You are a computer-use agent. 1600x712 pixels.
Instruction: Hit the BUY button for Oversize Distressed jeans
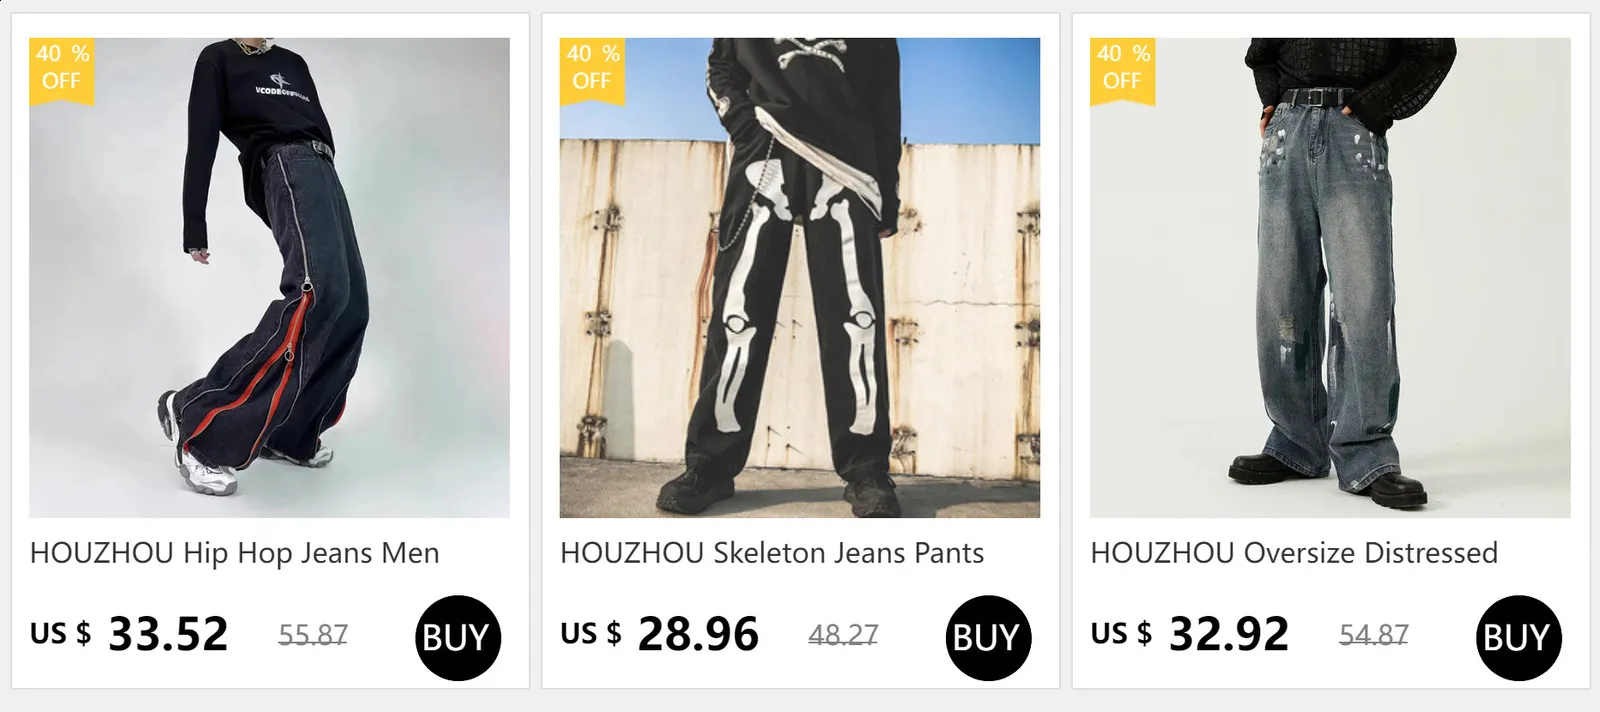tap(1518, 637)
